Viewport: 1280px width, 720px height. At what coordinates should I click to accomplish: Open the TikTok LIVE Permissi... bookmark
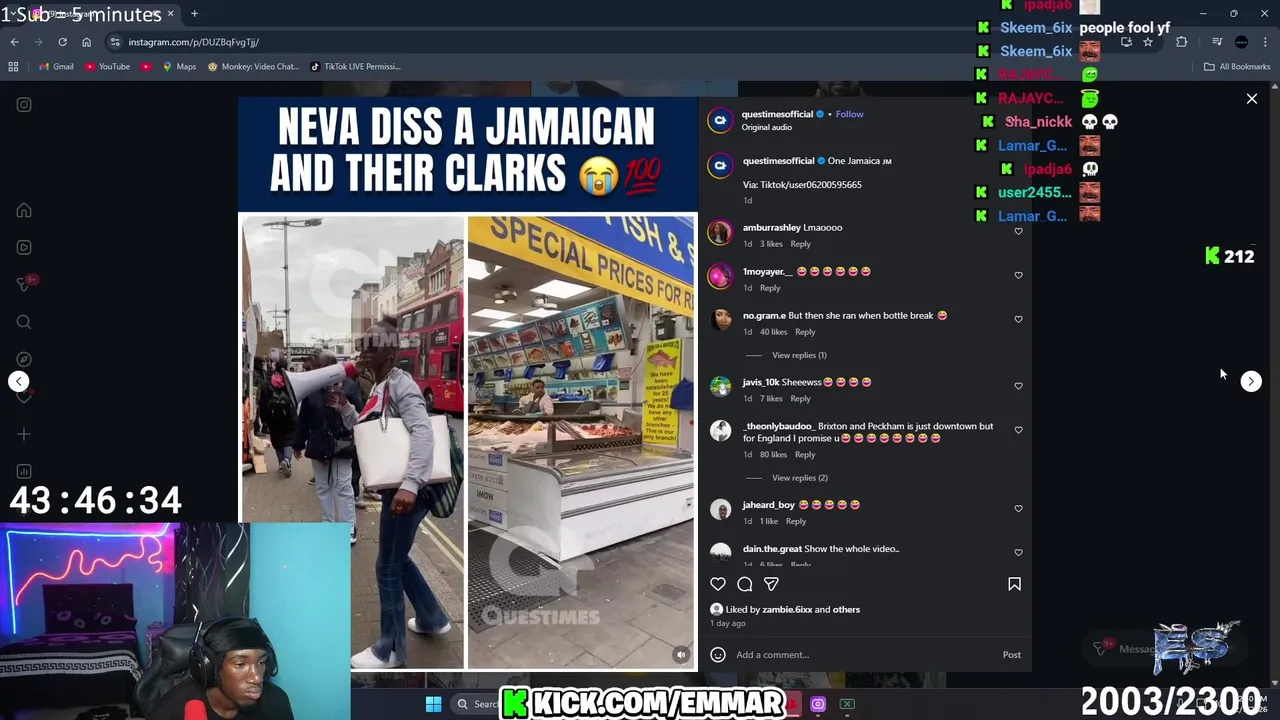click(355, 67)
